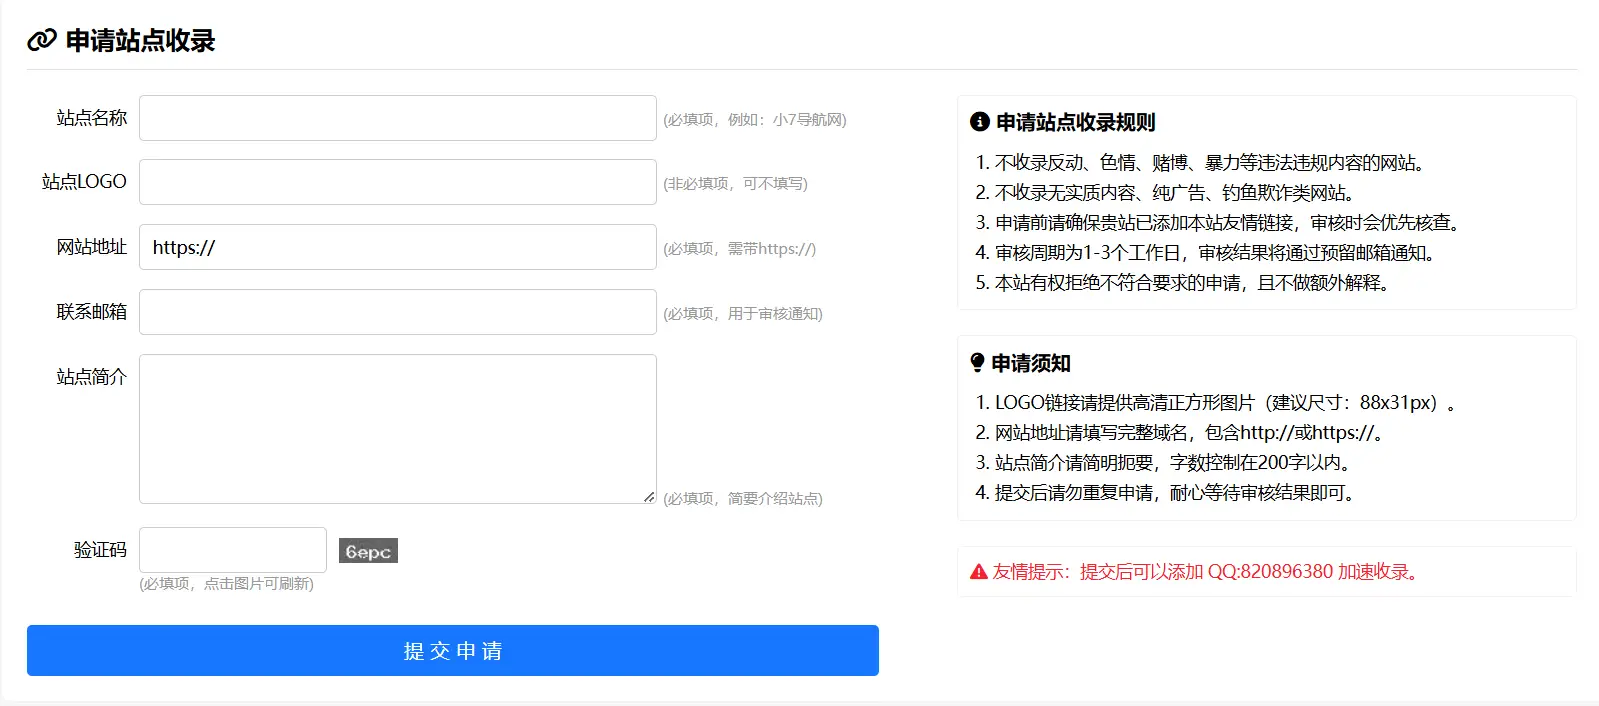The width and height of the screenshot is (1599, 706).
Task: Click the 申请站点收录 page heading
Action: tap(140, 40)
